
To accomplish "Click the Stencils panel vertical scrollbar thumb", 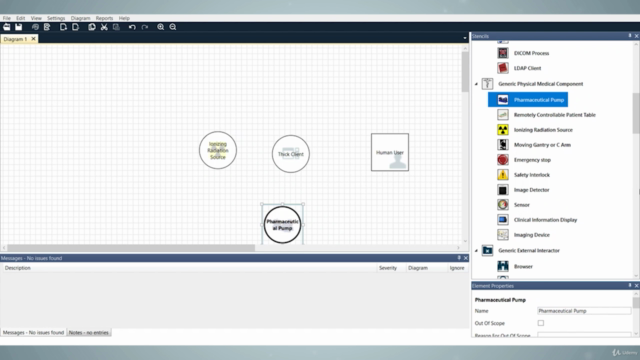I will pos(636,113).
